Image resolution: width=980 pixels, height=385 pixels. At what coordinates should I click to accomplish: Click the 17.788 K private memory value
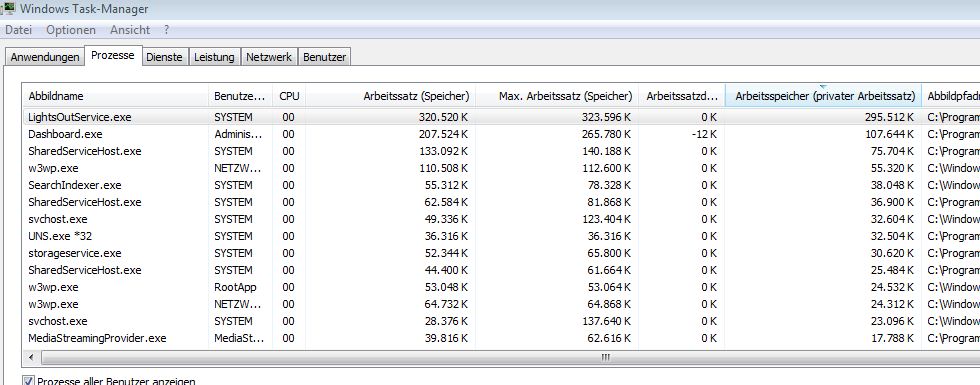point(891,338)
